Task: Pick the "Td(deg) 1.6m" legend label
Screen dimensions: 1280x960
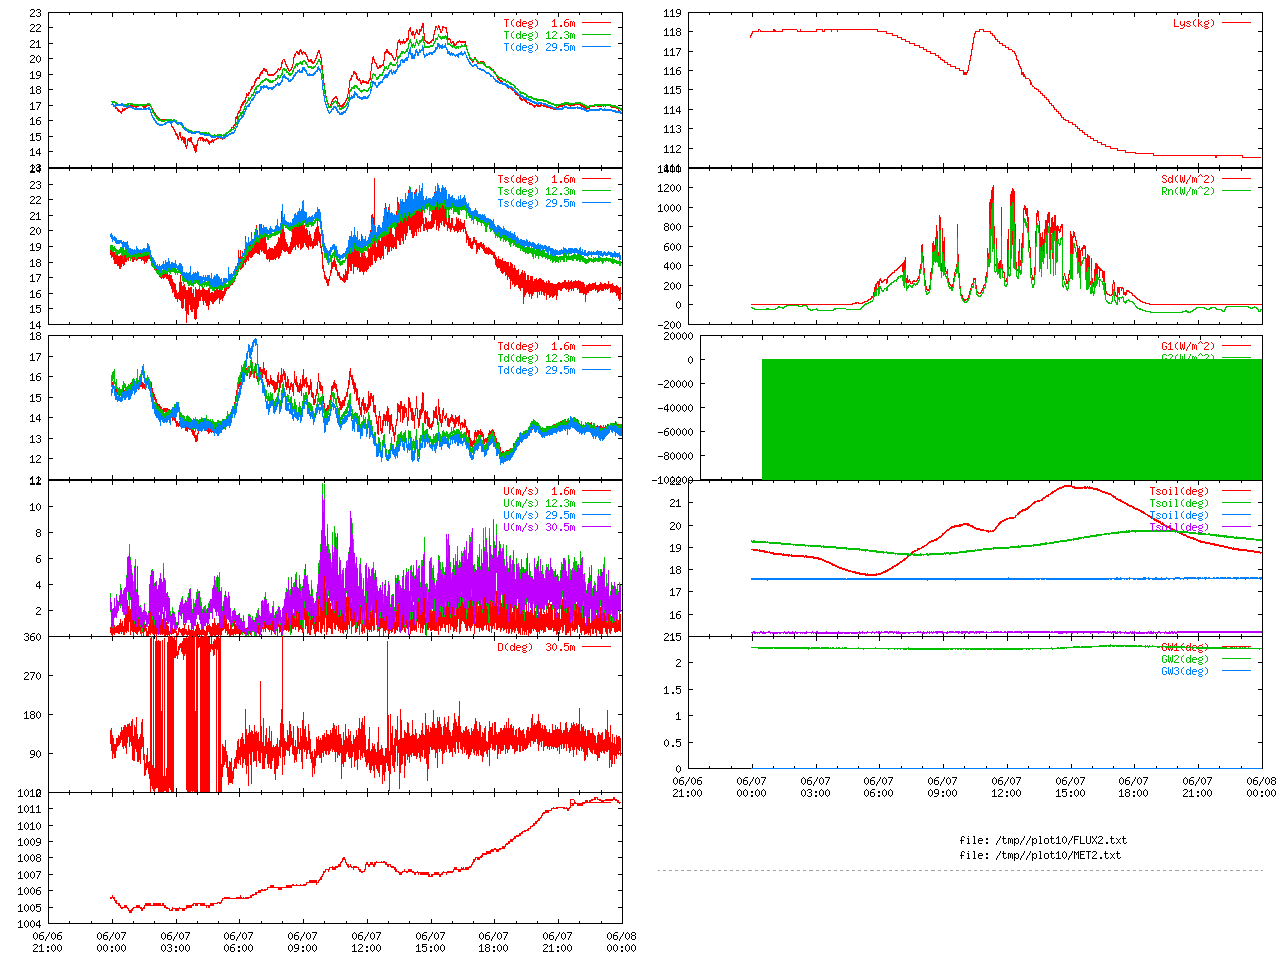Action: [x=537, y=346]
